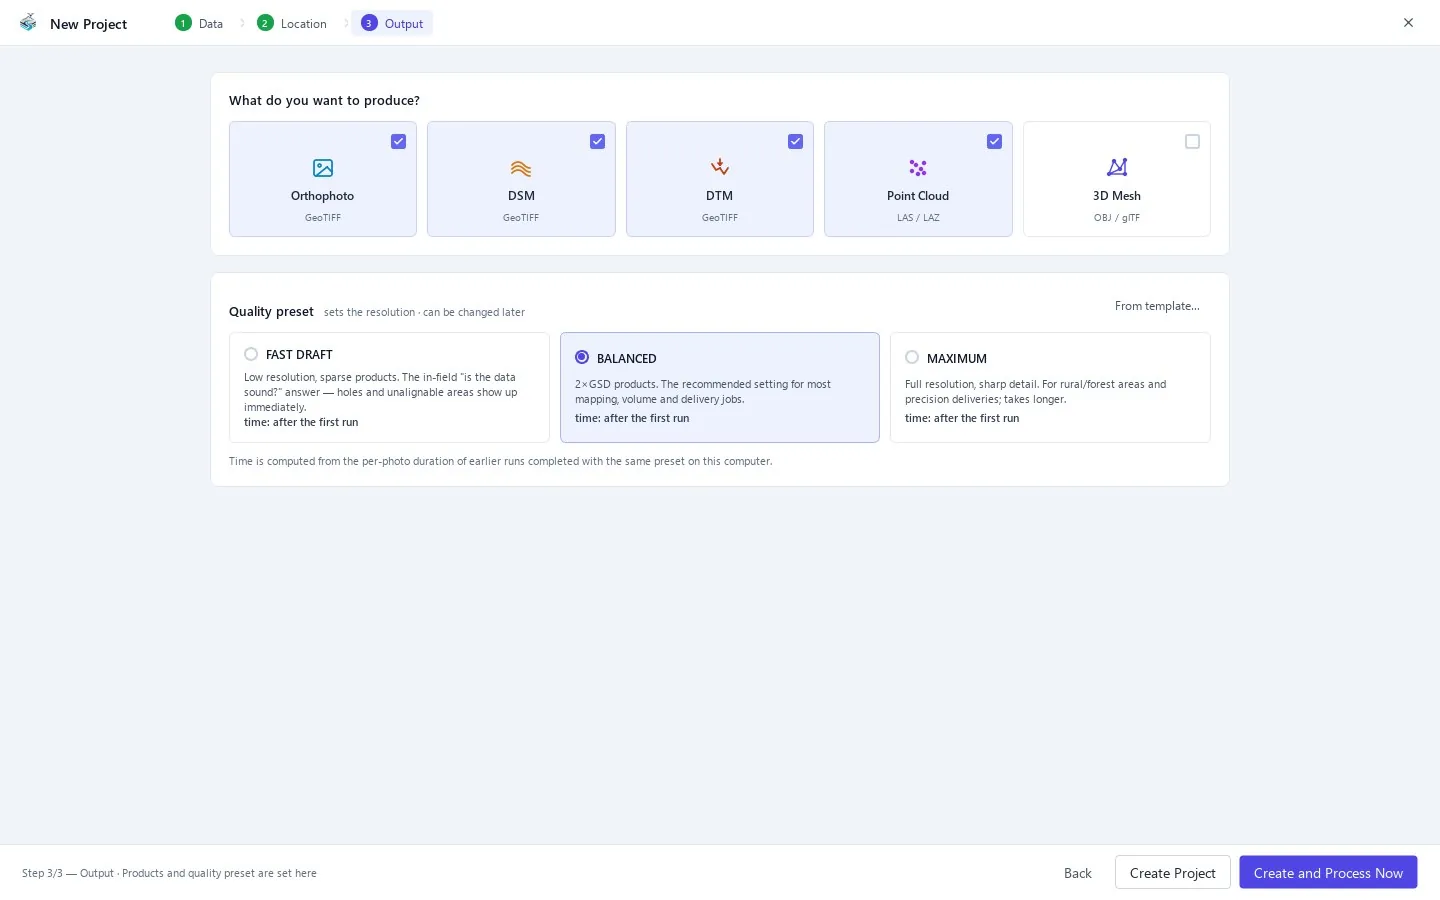The image size is (1440, 900).
Task: Uncheck the DSM checkbox
Action: (597, 142)
